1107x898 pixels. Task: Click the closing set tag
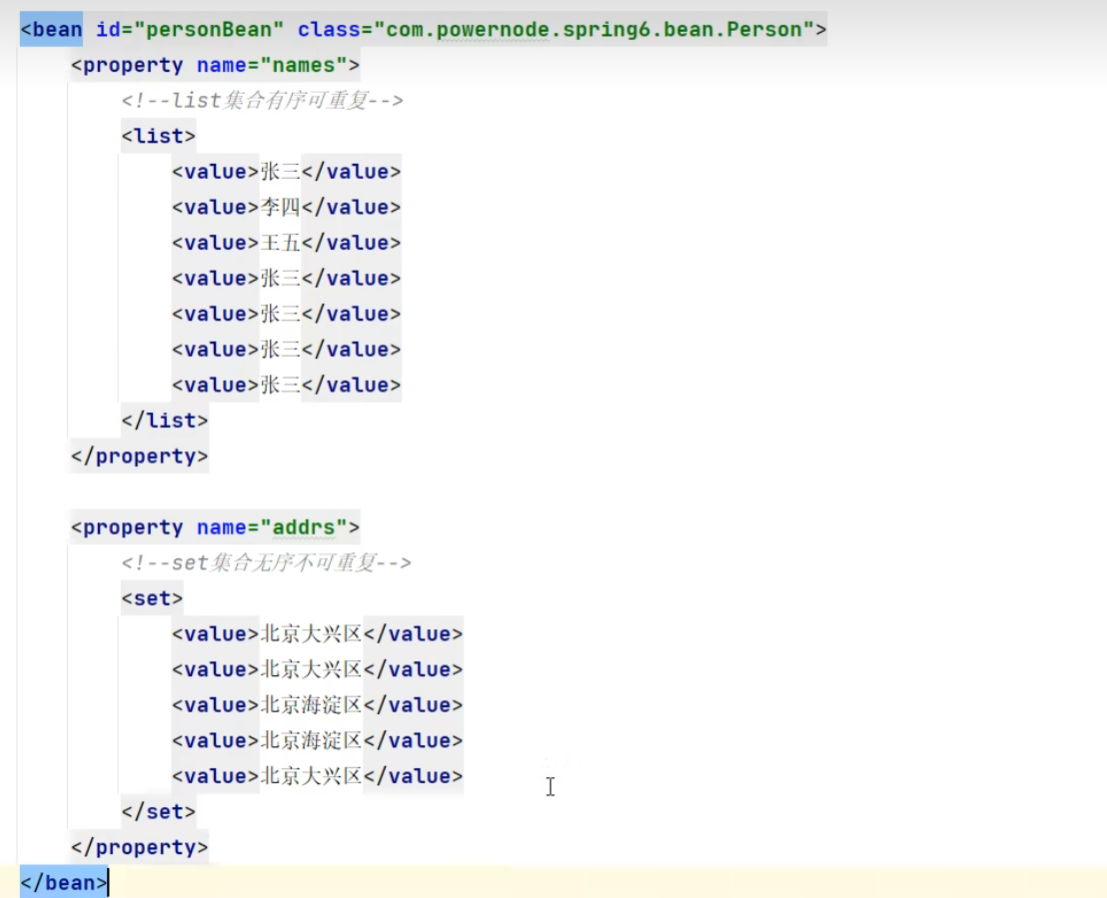pos(158,811)
